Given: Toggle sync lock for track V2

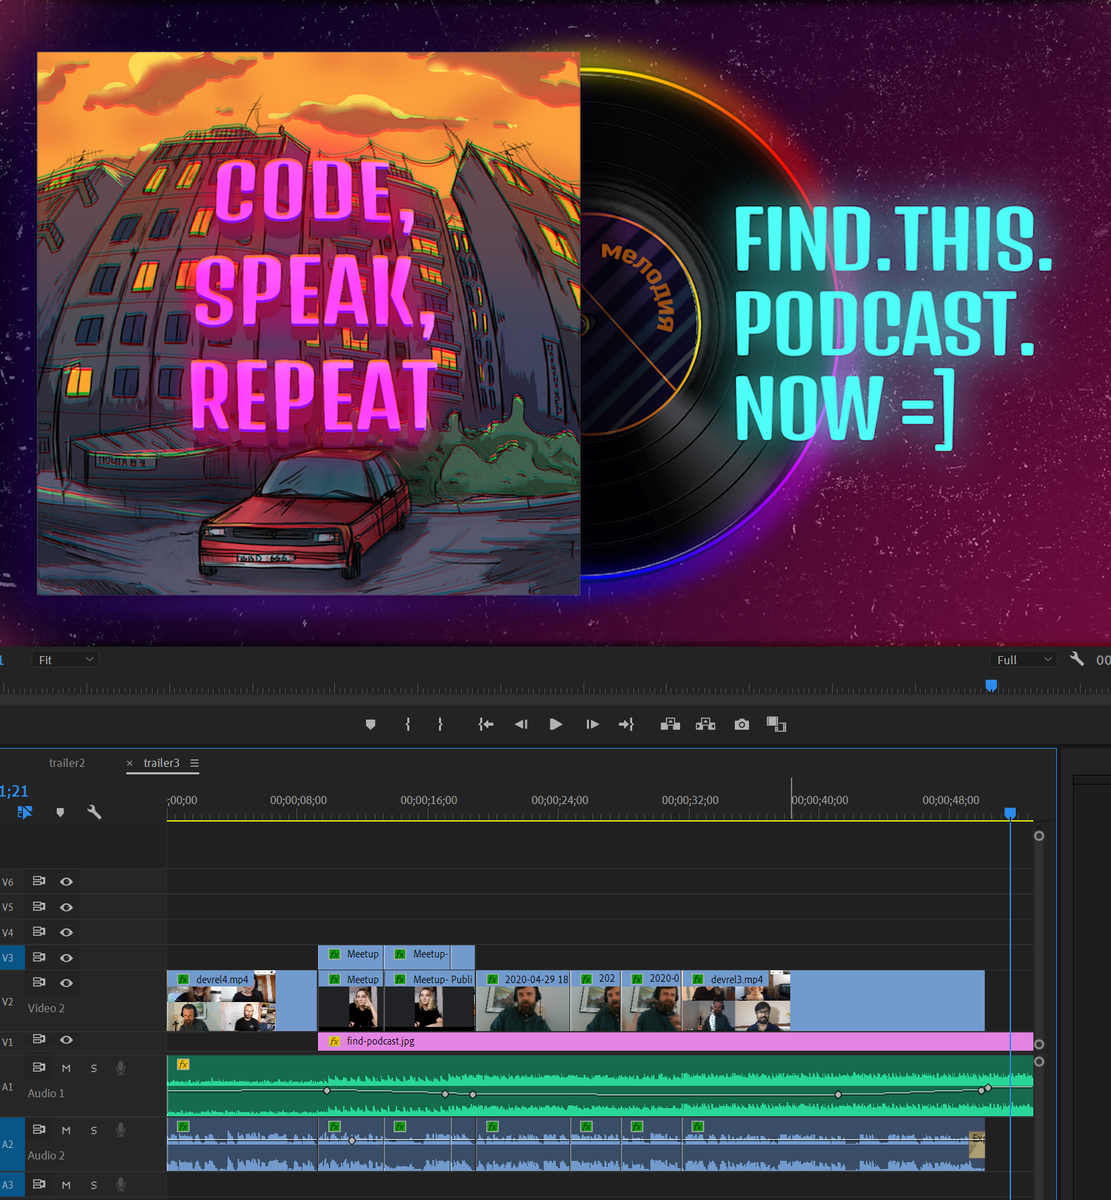Looking at the screenshot, I should pyautogui.click(x=39, y=982).
